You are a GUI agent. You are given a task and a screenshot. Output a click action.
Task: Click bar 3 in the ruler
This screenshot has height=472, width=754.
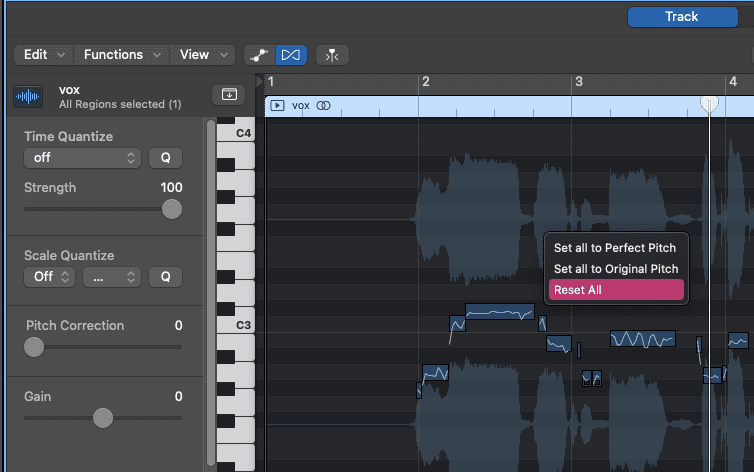click(x=579, y=82)
